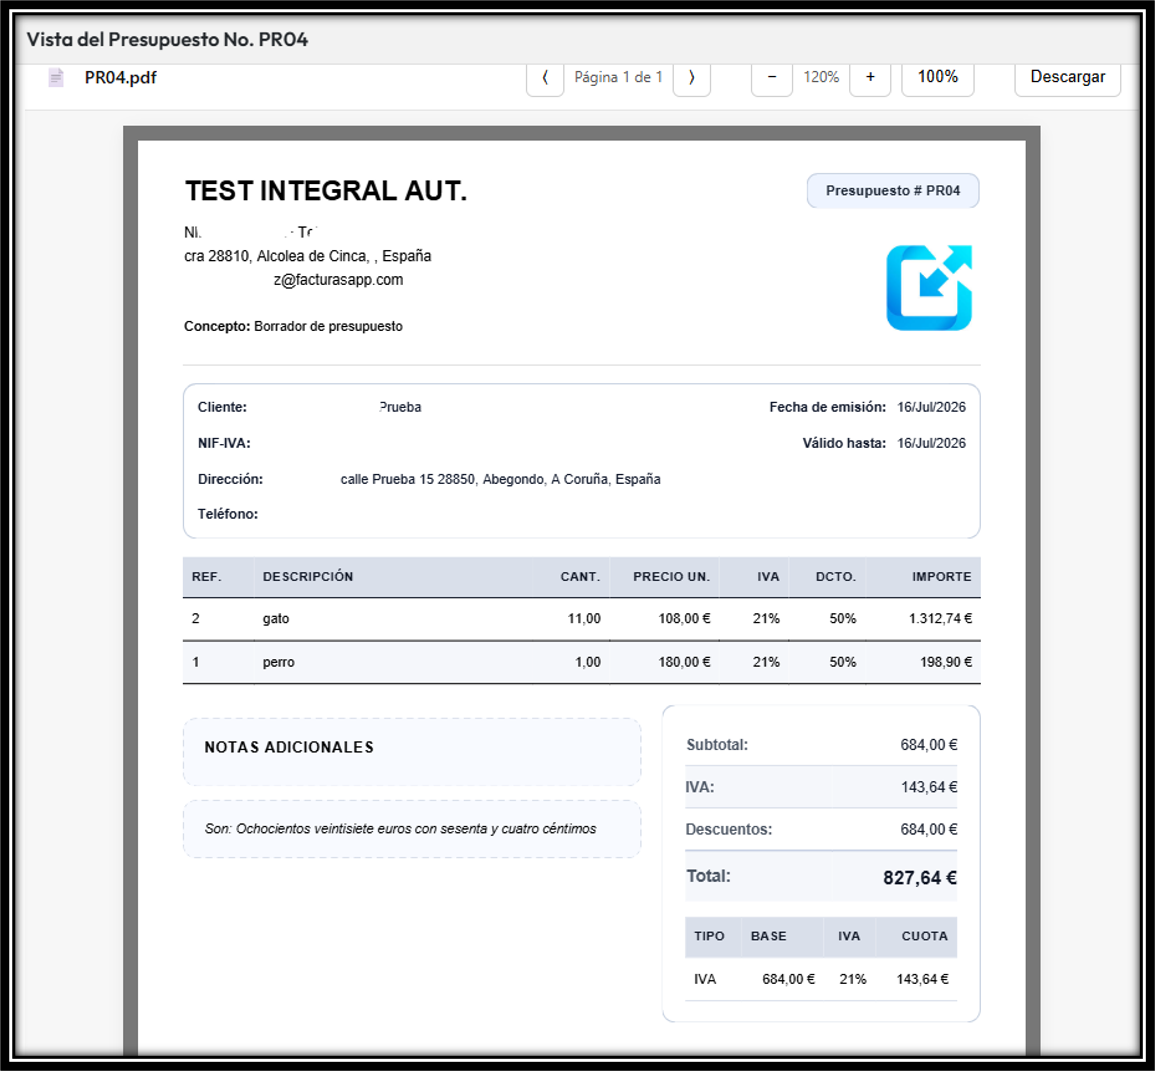Image resolution: width=1155 pixels, height=1071 pixels.
Task: Click the 120% zoom level value
Action: [x=821, y=77]
